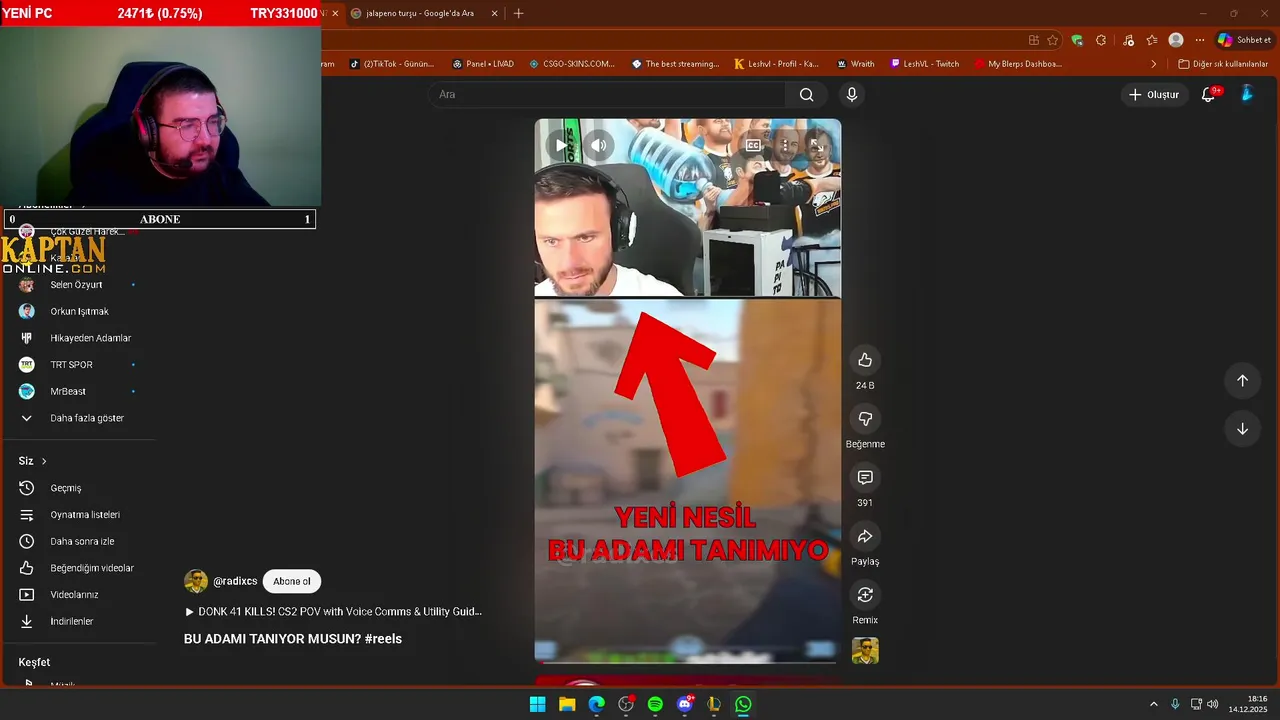Open the @radixcs channel link

235,581
